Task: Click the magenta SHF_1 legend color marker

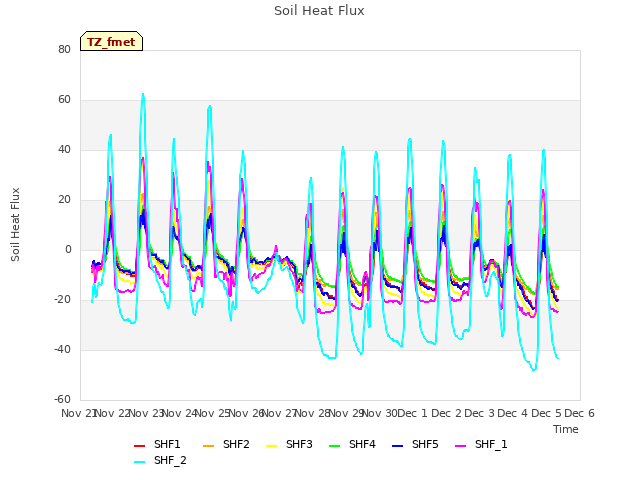Action: 460,446
